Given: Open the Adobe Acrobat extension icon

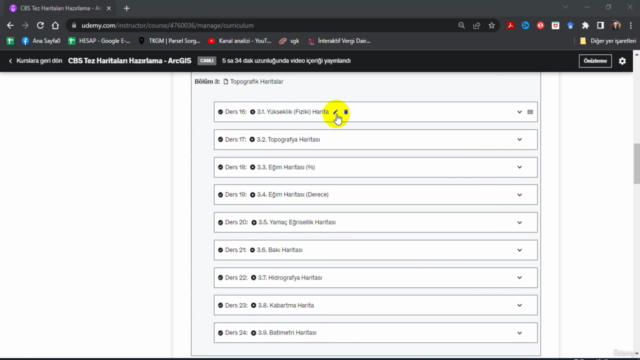Looking at the screenshot, I should click(510, 25).
